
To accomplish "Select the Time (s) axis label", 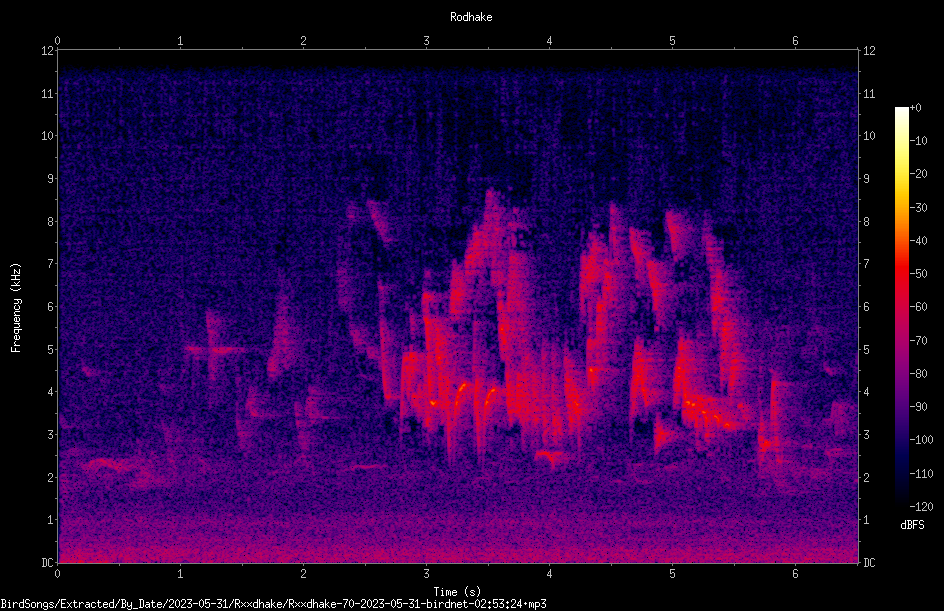I will coord(457,592).
